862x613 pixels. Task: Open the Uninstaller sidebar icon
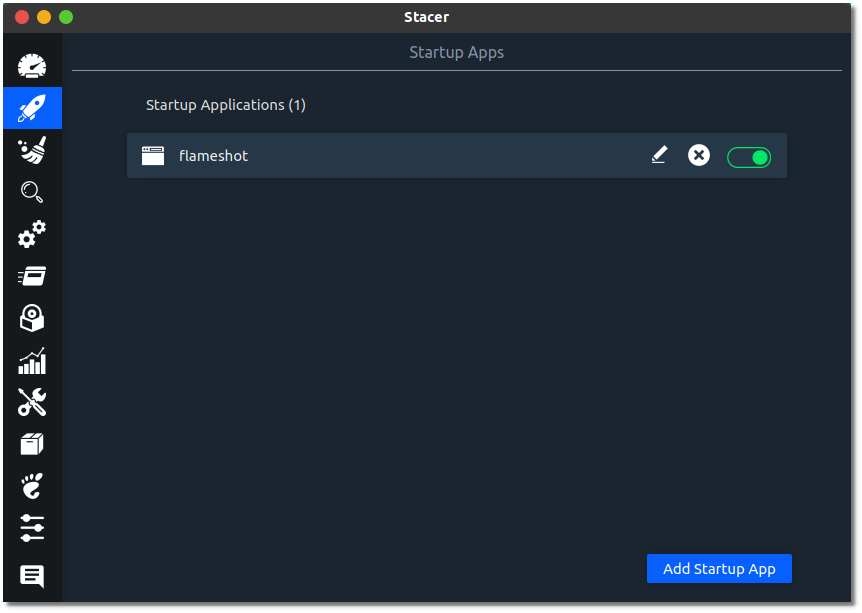(31, 318)
